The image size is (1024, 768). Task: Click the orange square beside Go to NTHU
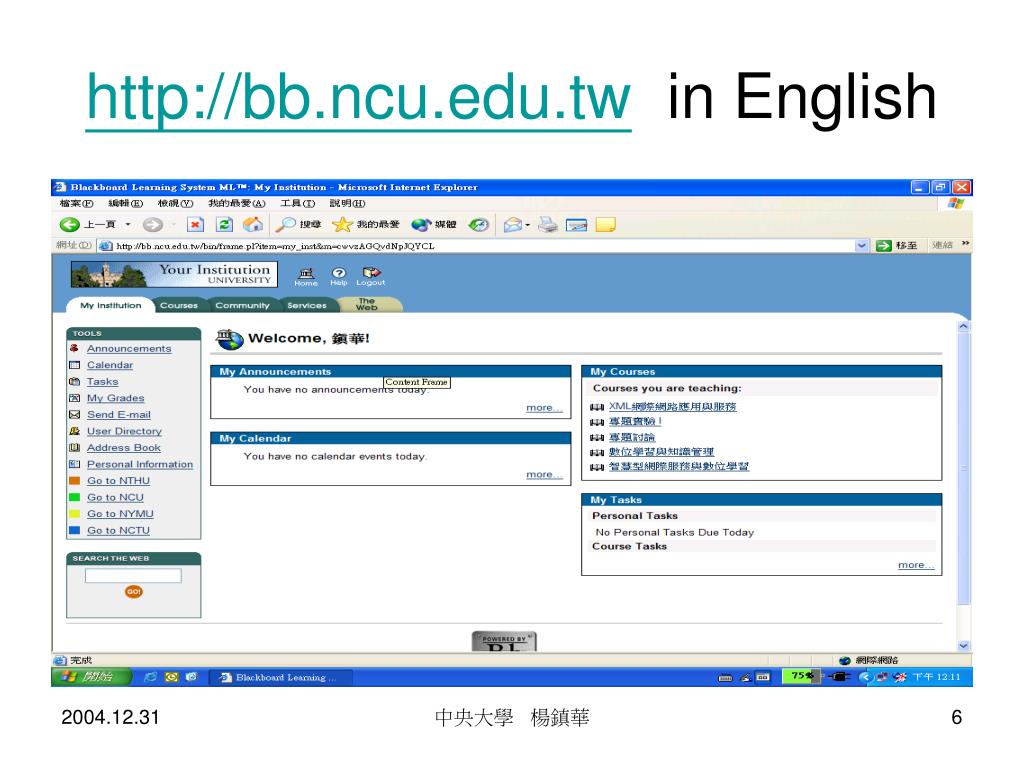(74, 481)
